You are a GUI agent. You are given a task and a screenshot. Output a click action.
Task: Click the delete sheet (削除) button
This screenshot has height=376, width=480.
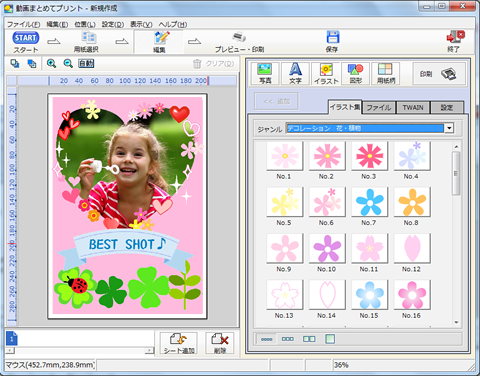click(220, 343)
